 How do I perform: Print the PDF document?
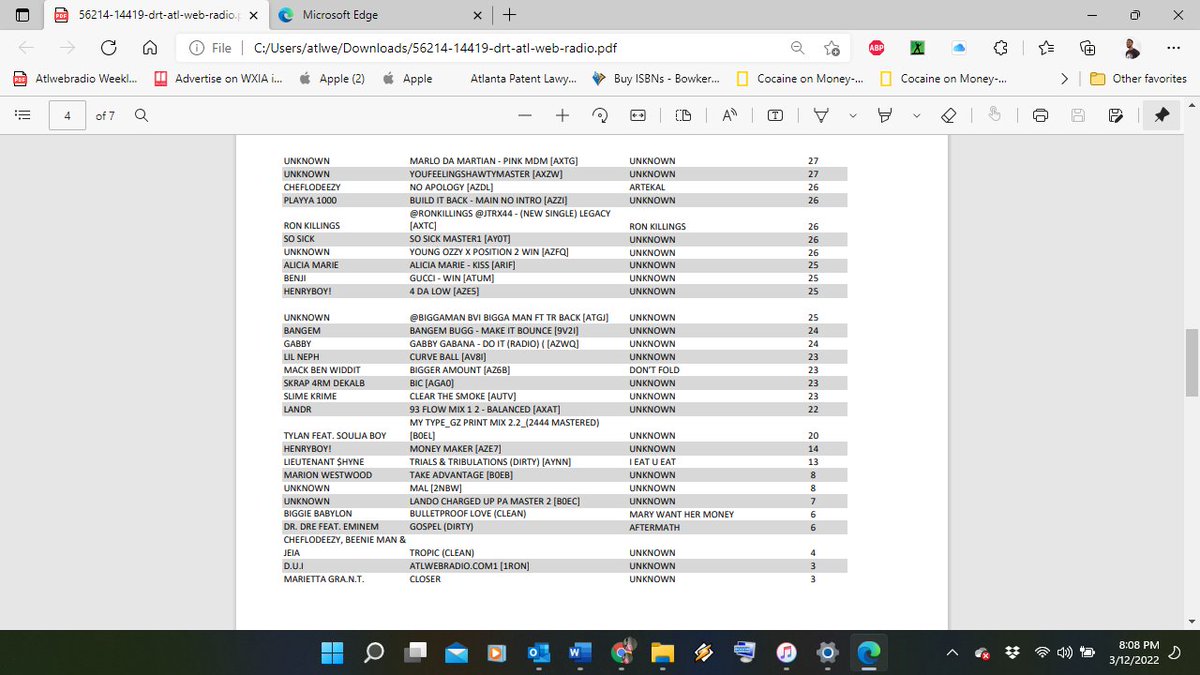click(1040, 116)
